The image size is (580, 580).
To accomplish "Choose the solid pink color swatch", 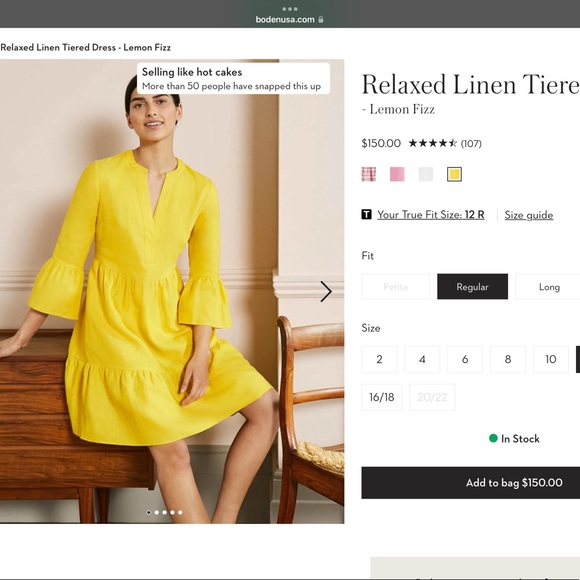I will click(x=397, y=174).
